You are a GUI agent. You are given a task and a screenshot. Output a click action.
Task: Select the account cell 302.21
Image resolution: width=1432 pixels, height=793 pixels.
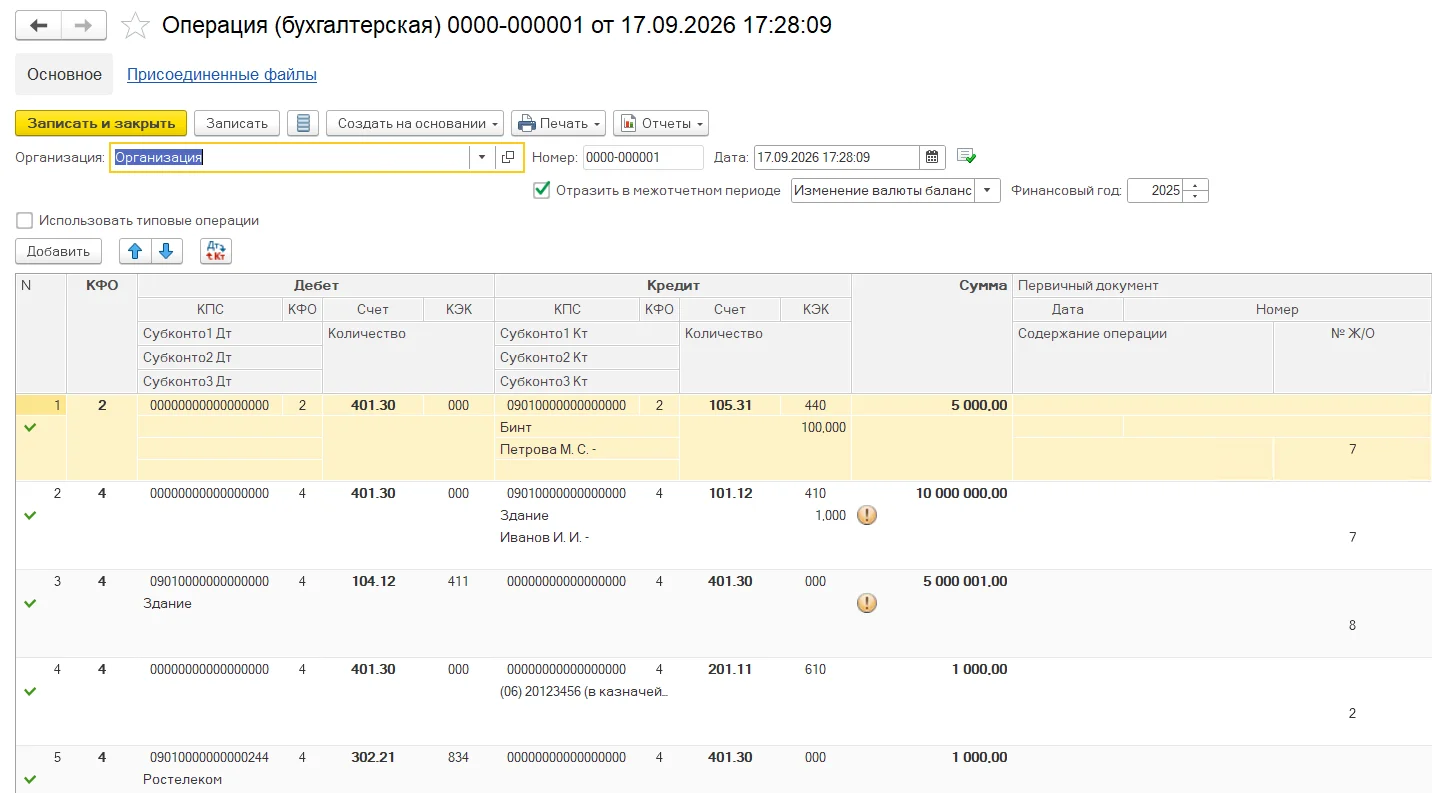click(373, 757)
